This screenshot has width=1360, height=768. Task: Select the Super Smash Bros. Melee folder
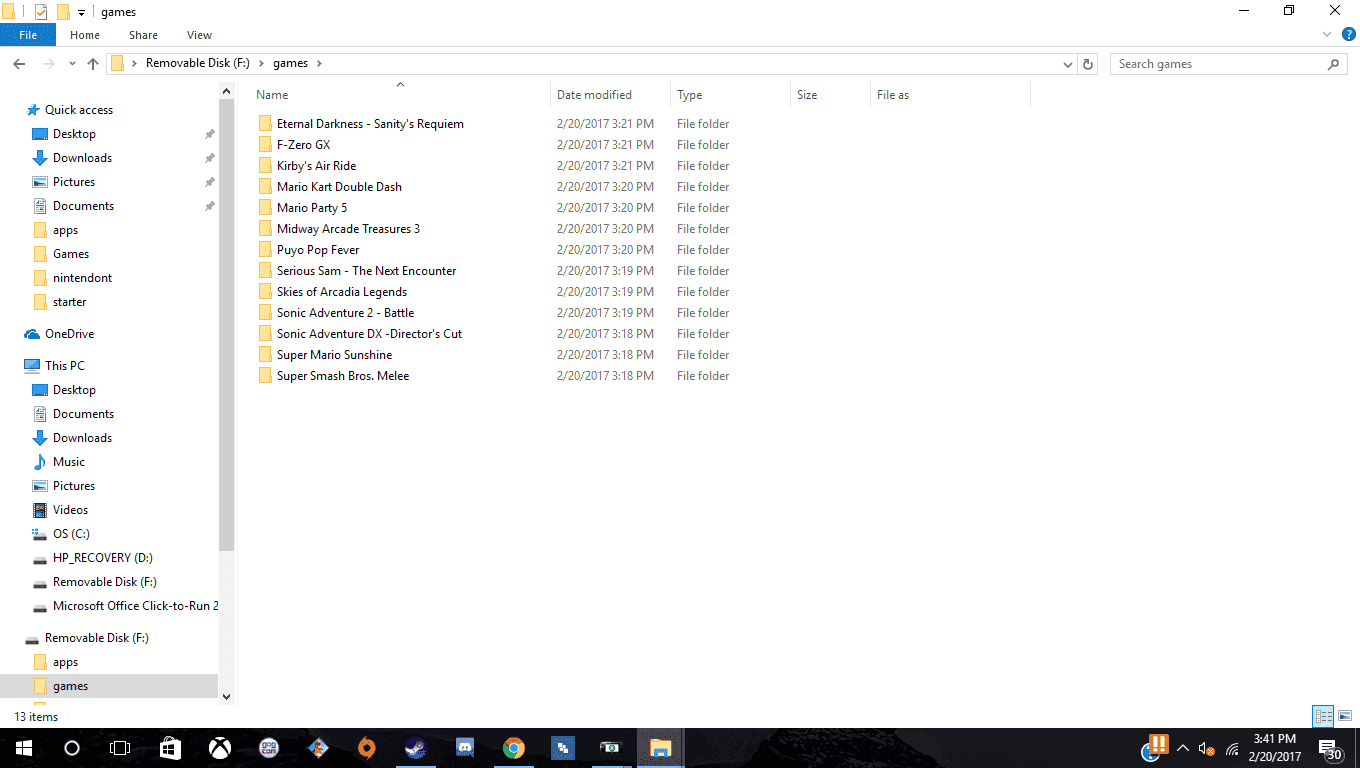(x=343, y=376)
